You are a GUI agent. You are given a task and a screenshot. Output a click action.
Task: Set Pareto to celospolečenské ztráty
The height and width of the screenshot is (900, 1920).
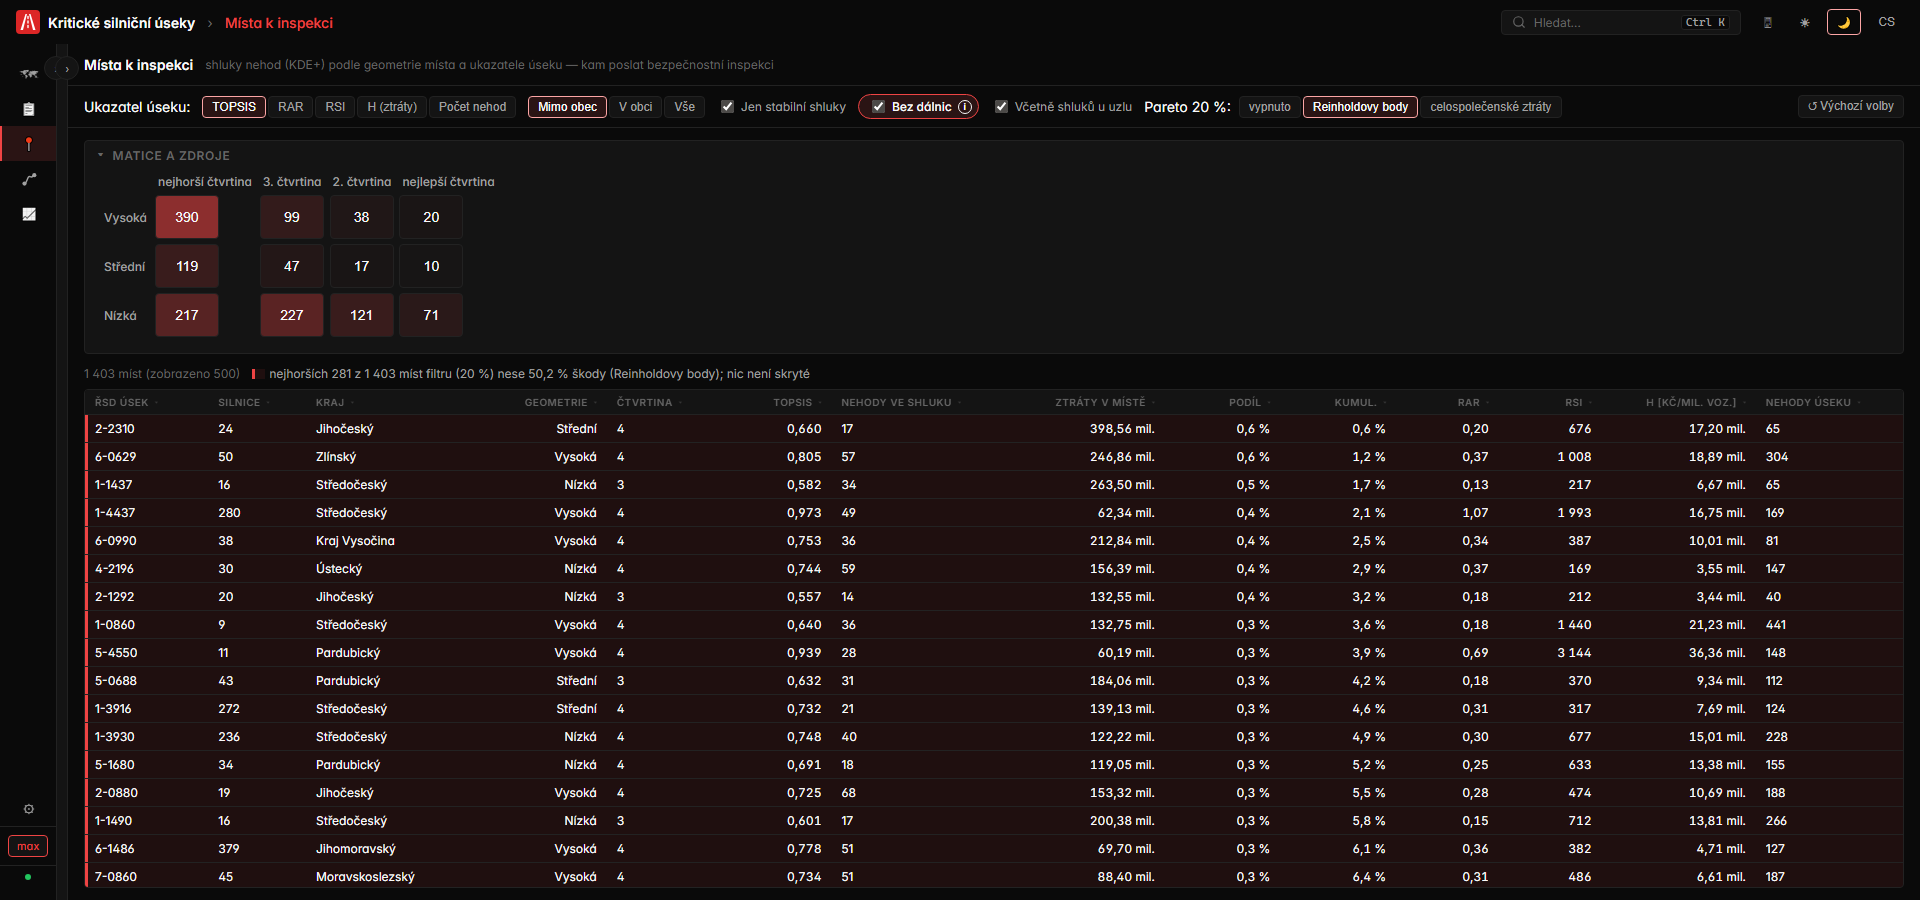(x=1490, y=107)
